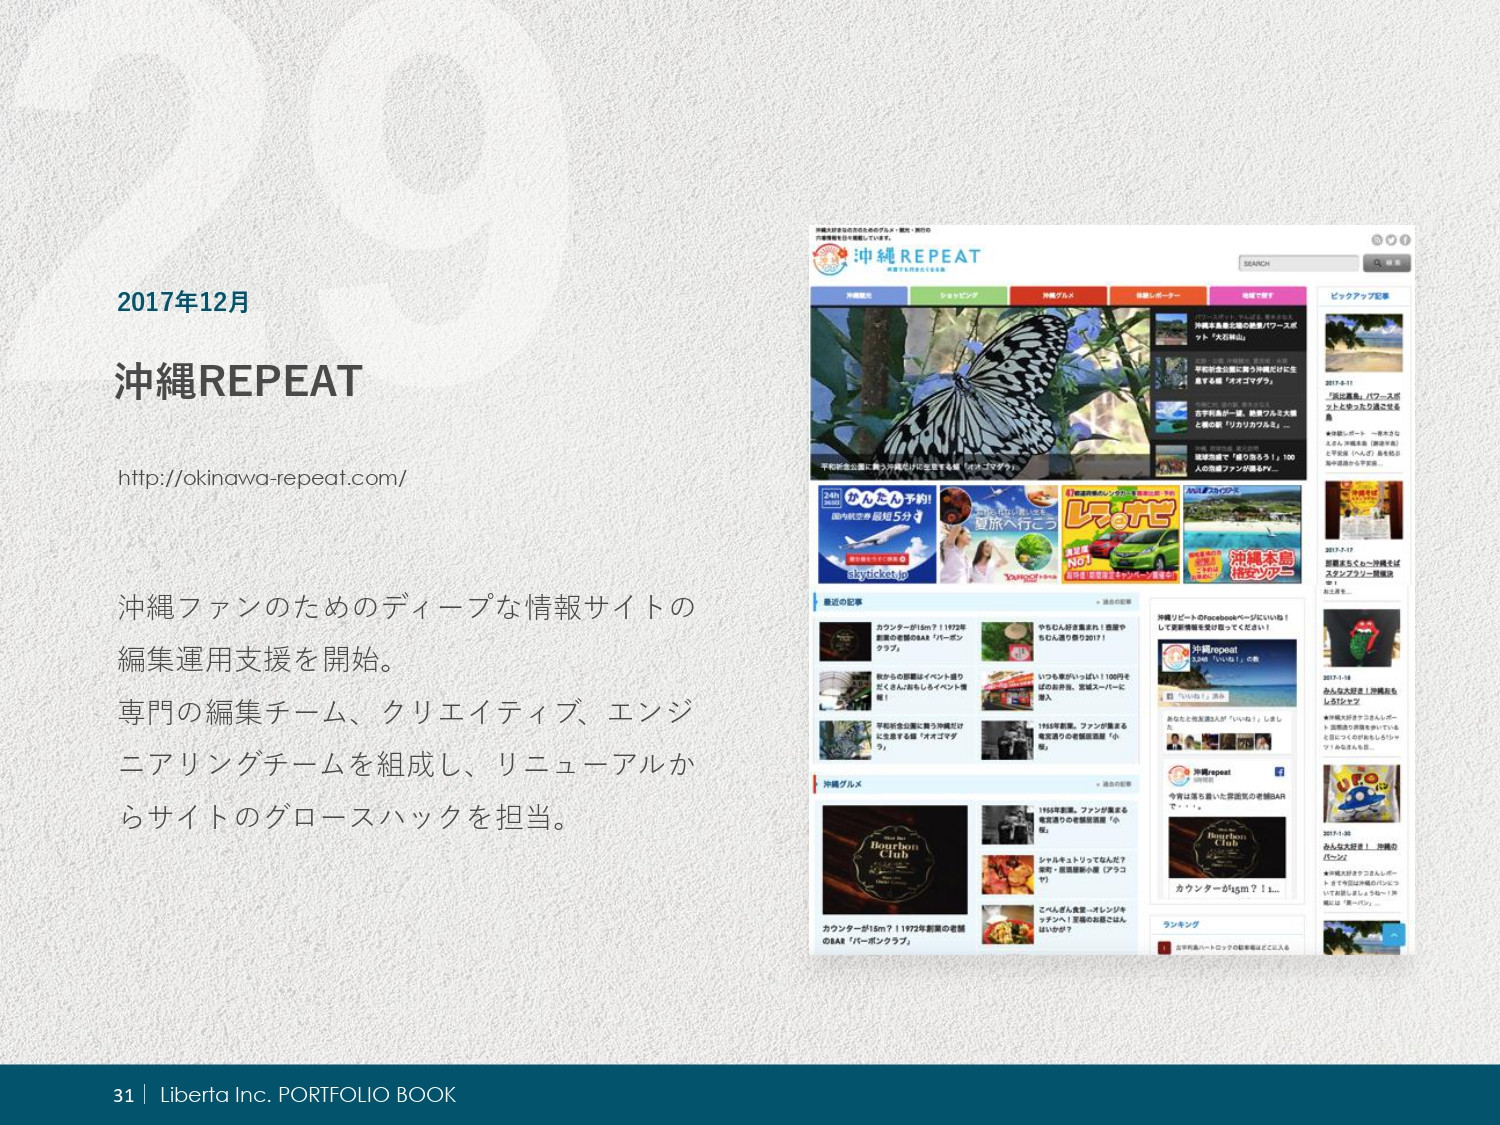Image resolution: width=1500 pixels, height=1125 pixels.
Task: Type in the SEARCH input field
Action: [x=1297, y=263]
